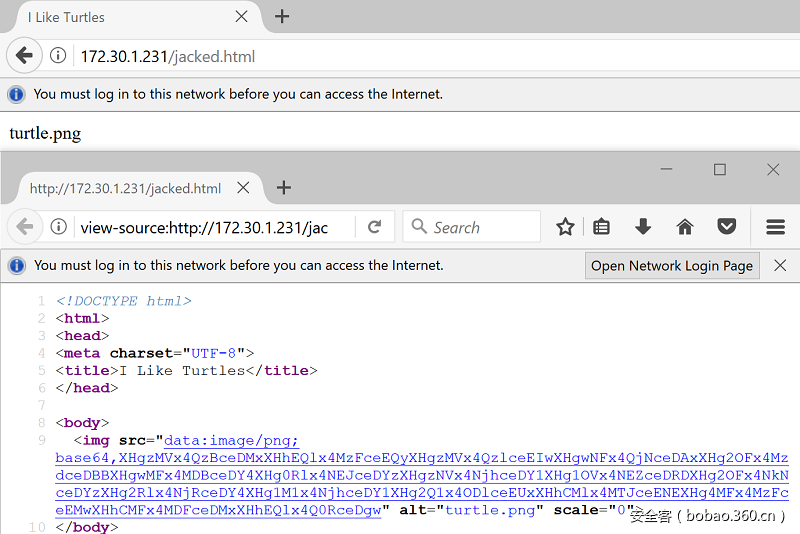Screen dimensions: 800x534
Task: Show site information in view-source window
Action: (59, 226)
